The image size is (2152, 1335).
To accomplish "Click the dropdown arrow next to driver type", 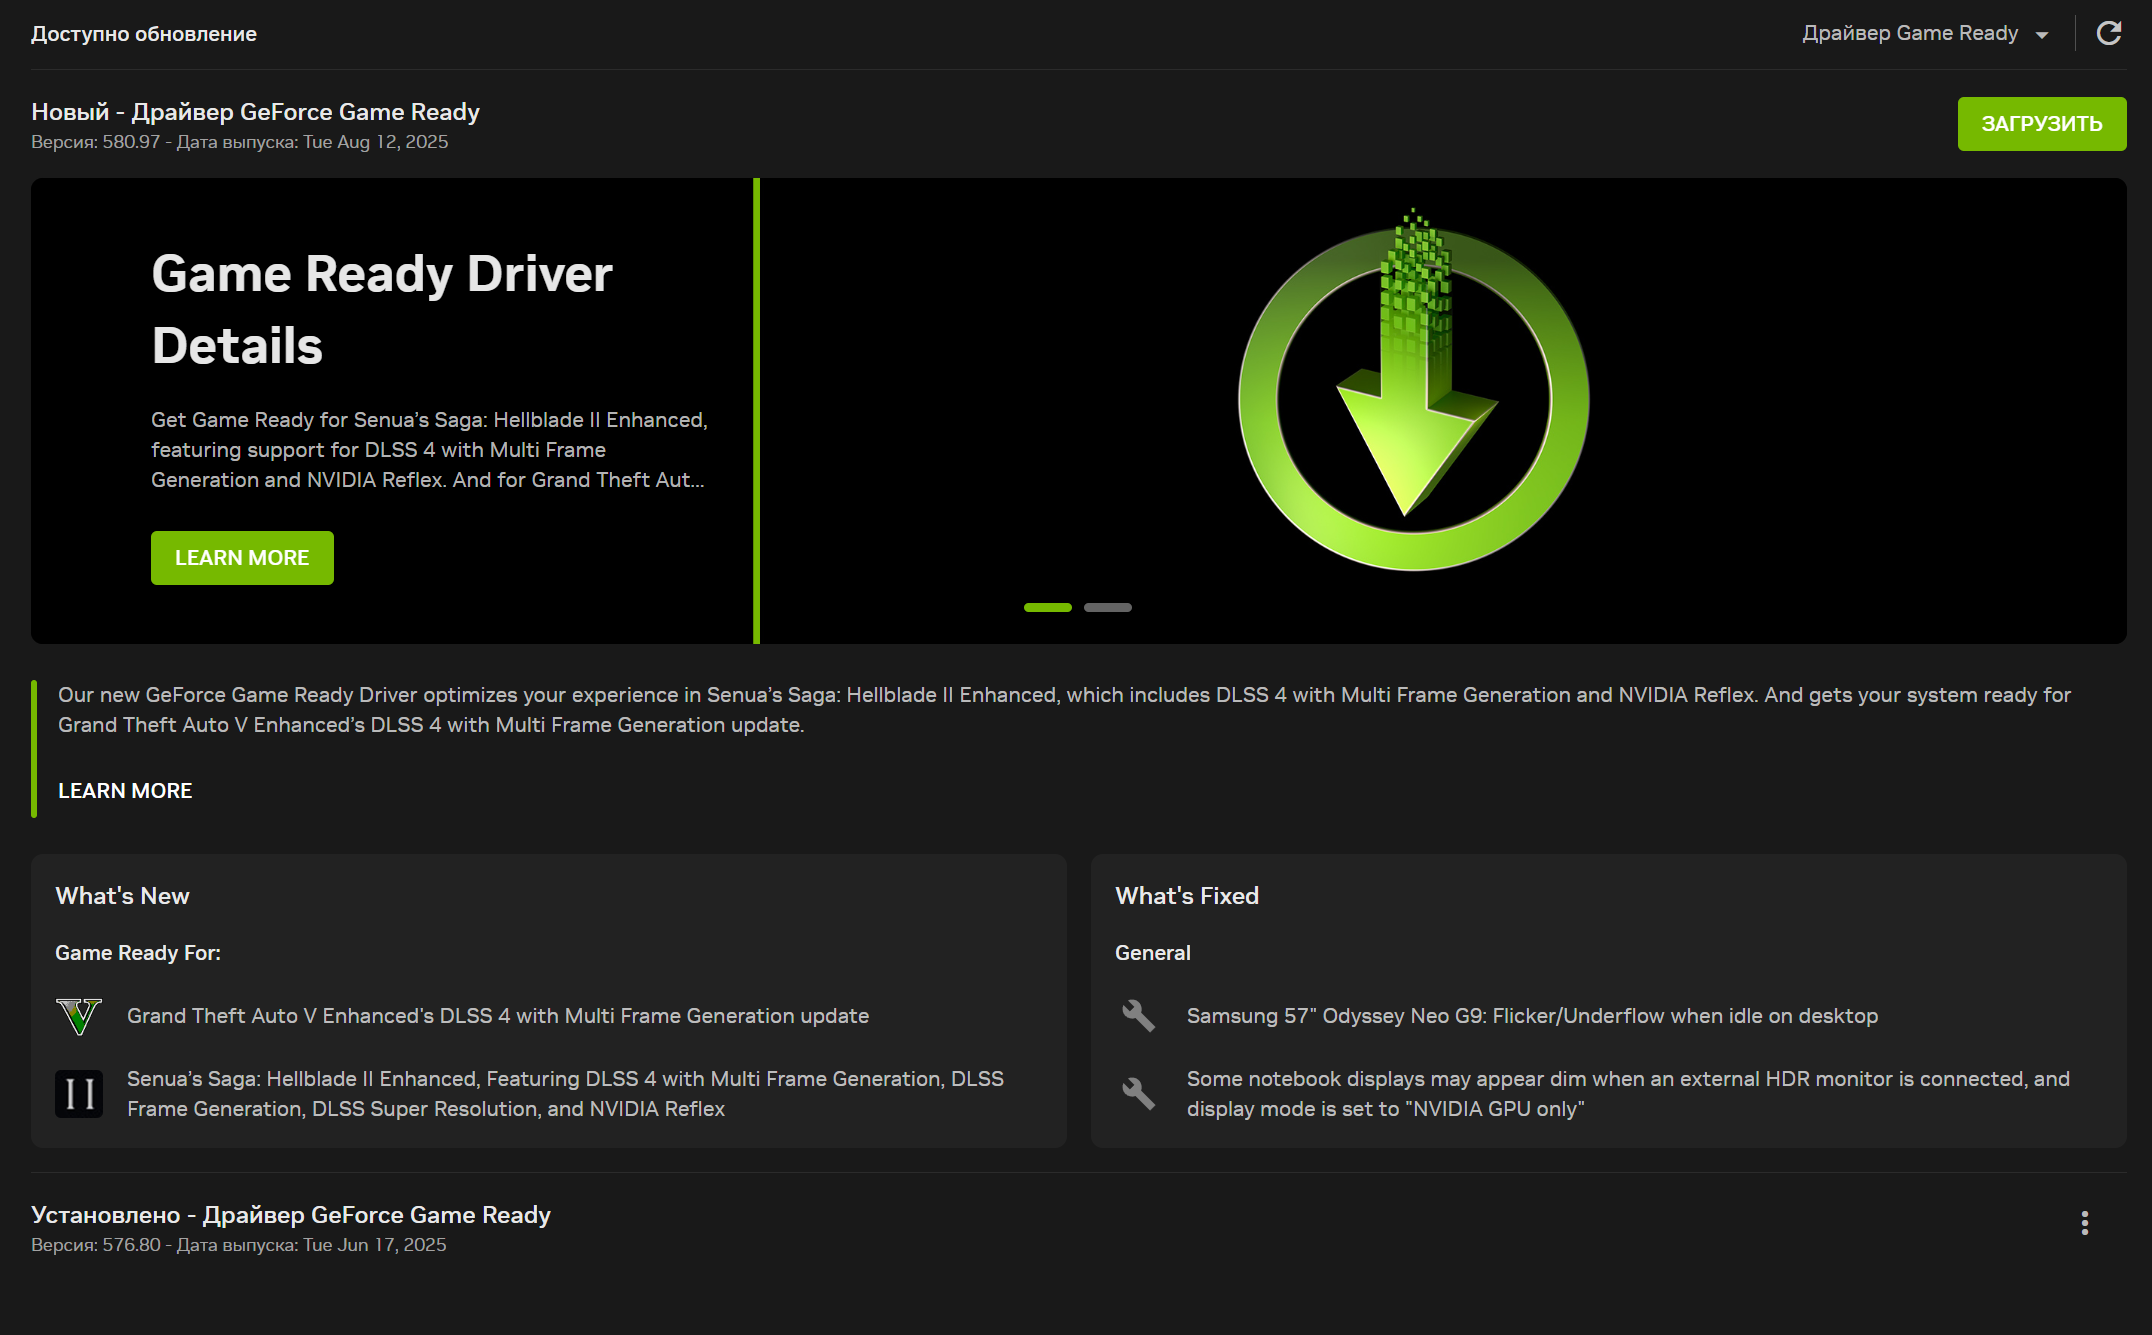I will coord(2042,35).
